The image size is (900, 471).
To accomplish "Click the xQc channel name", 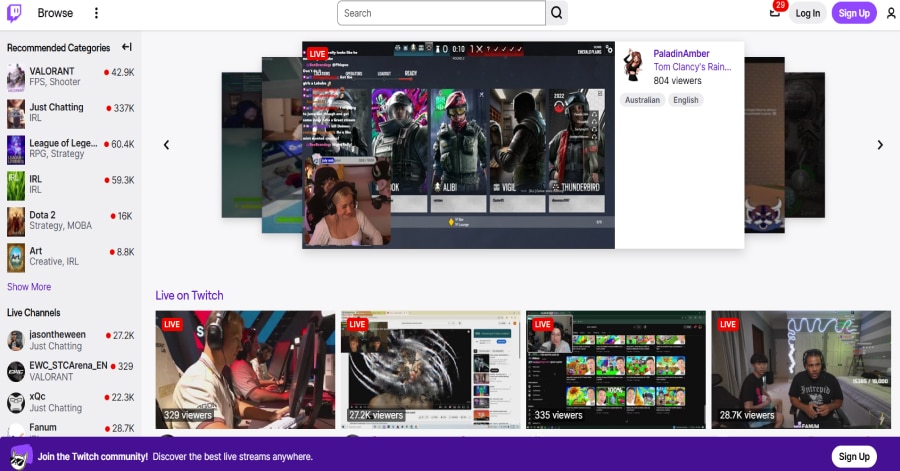I will (37, 396).
